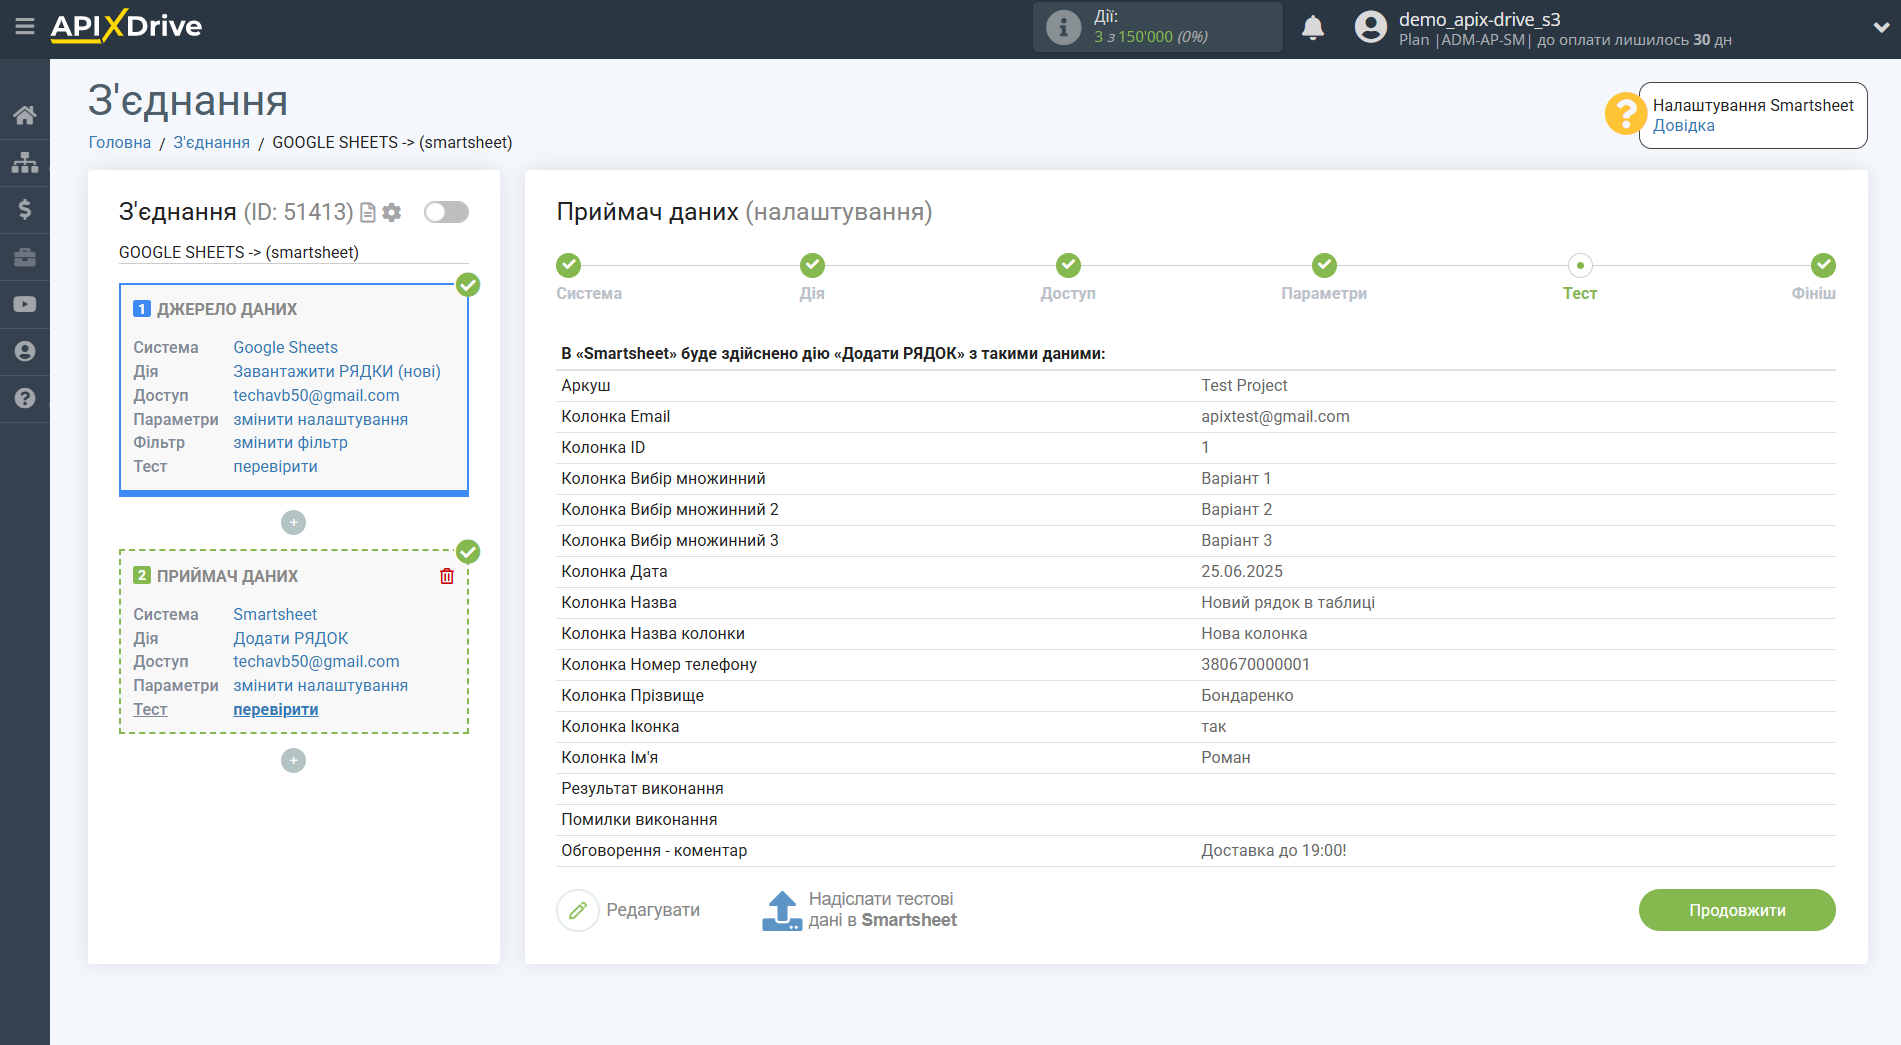The width and height of the screenshot is (1901, 1045).
Task: Open Smartsheet system link
Action: [x=275, y=614]
